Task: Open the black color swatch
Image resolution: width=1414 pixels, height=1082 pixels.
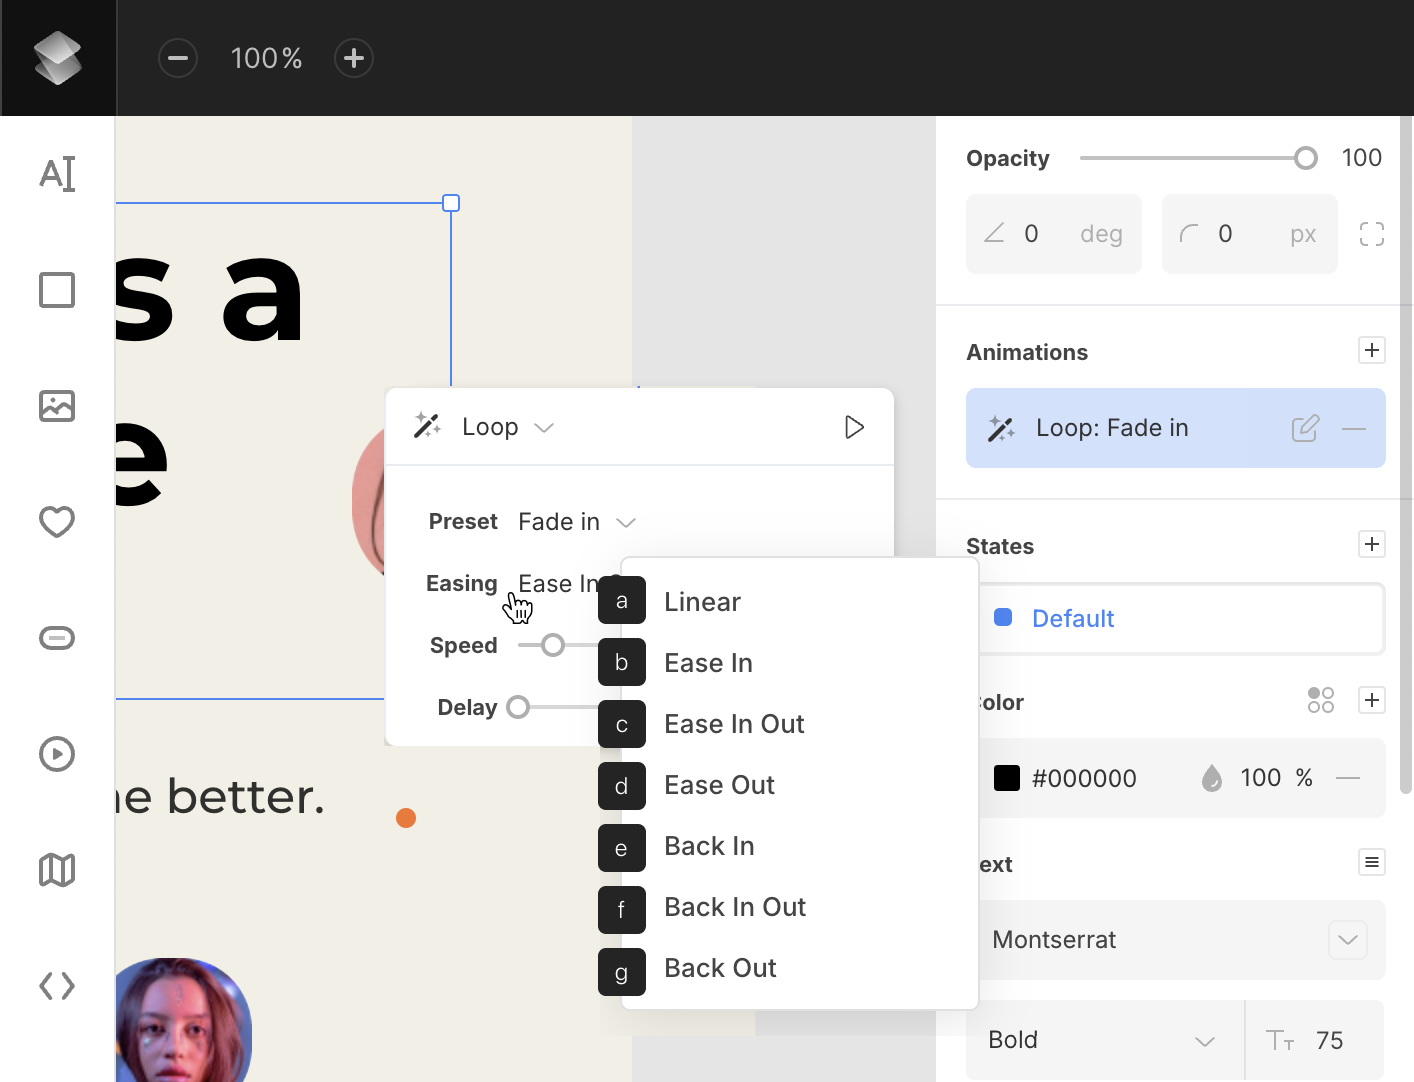Action: click(x=1007, y=778)
